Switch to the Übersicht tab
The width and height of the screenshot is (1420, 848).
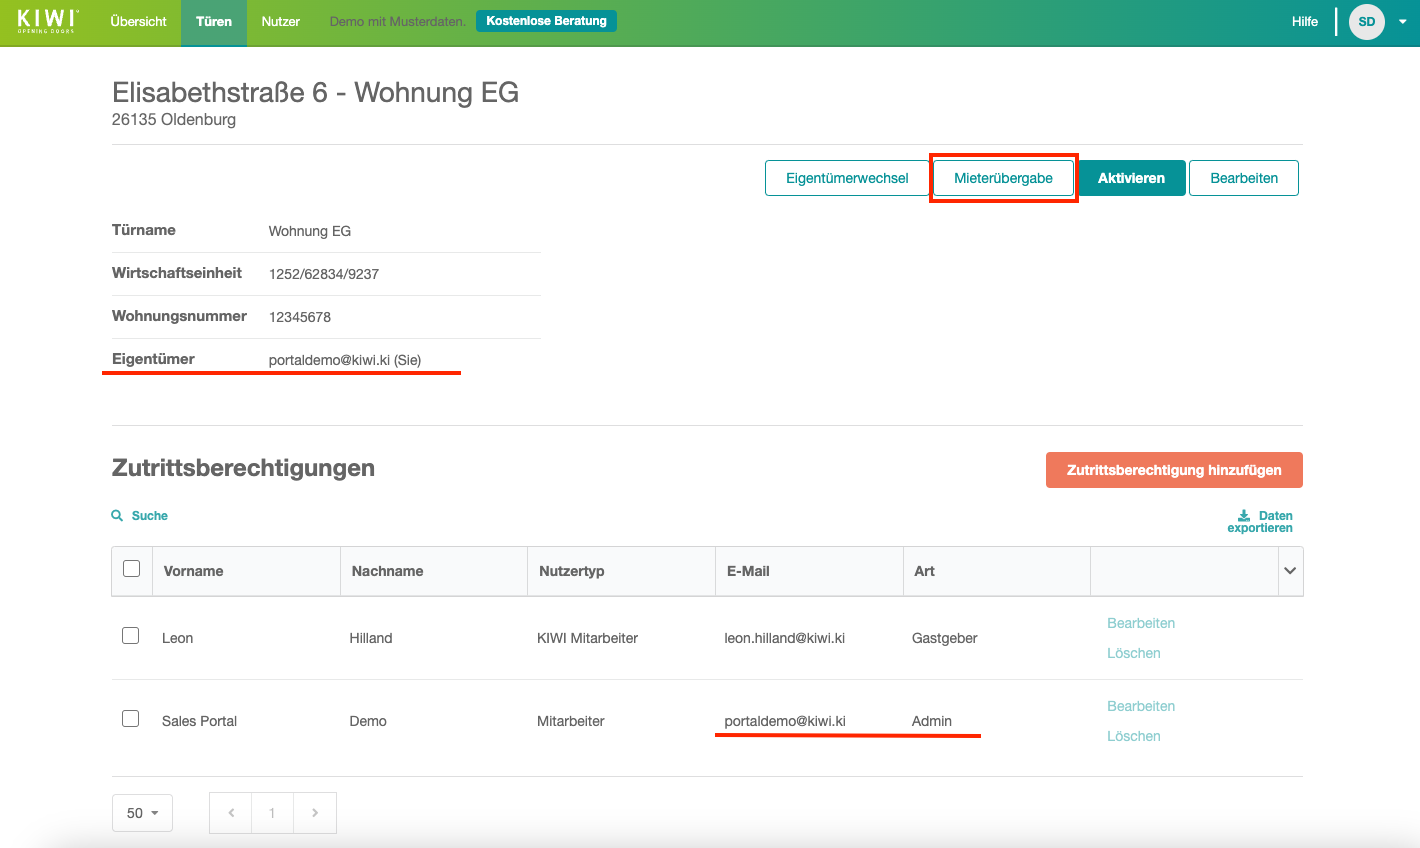coord(138,22)
